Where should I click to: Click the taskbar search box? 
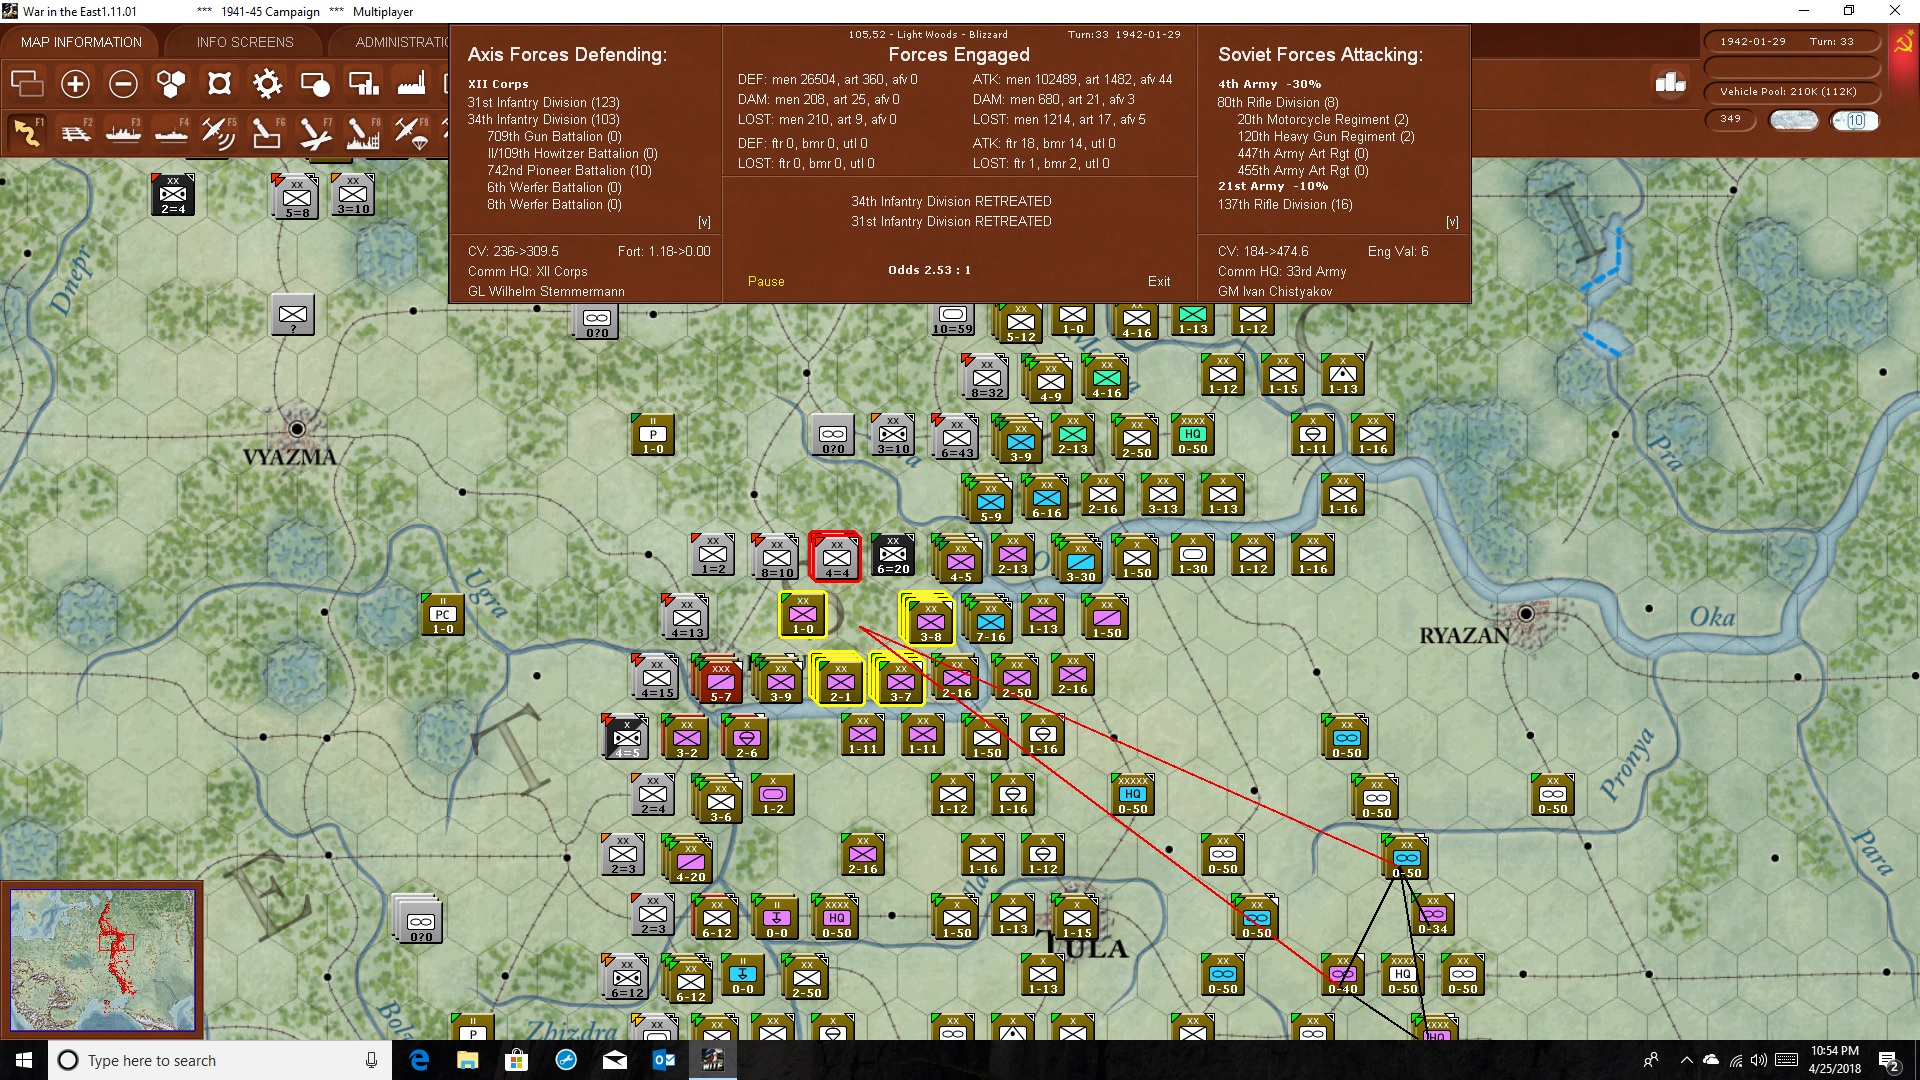[220, 1060]
